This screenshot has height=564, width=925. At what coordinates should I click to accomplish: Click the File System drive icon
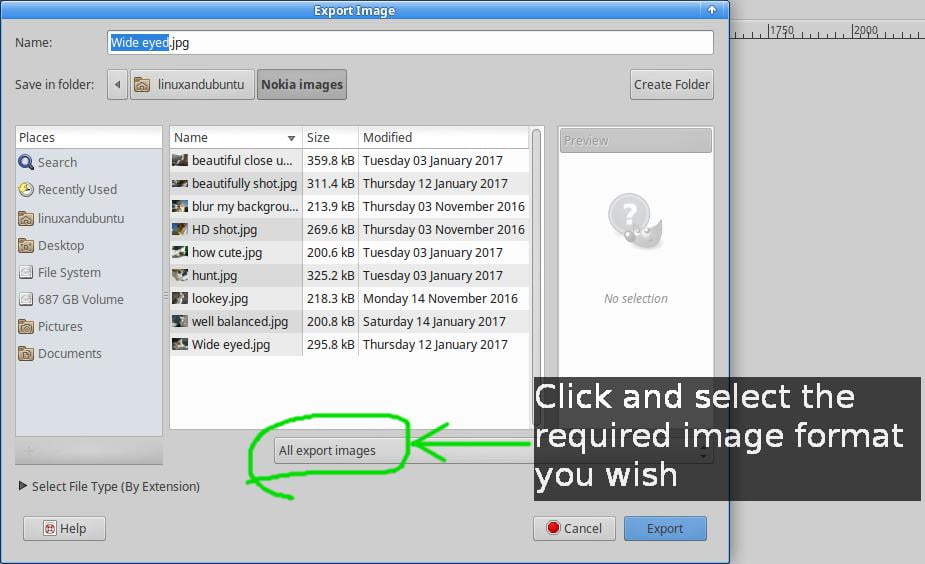coord(26,272)
